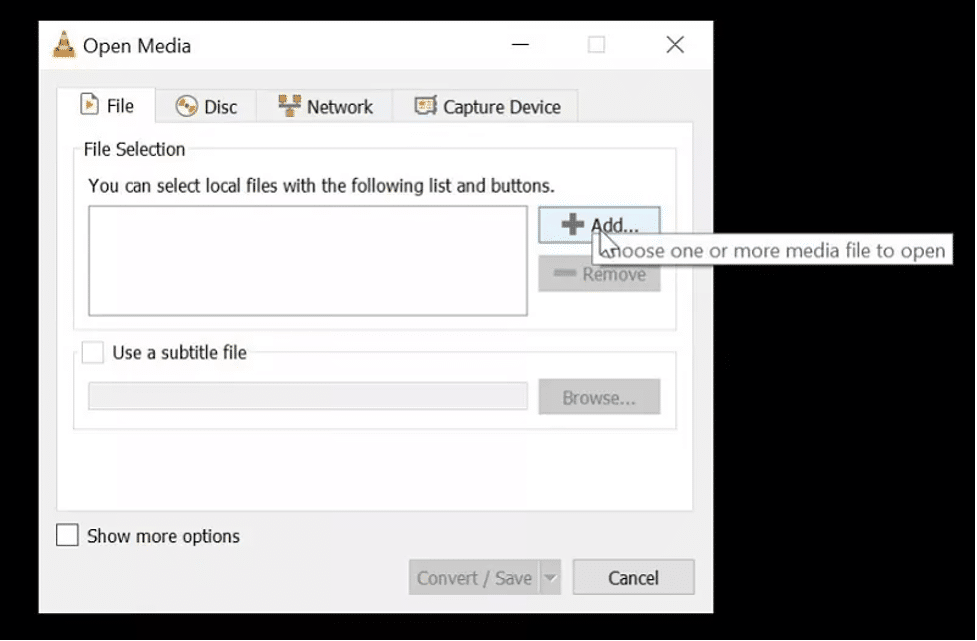Click the minus icon on the Remove button
The width and height of the screenshot is (977, 641).
[565, 273]
